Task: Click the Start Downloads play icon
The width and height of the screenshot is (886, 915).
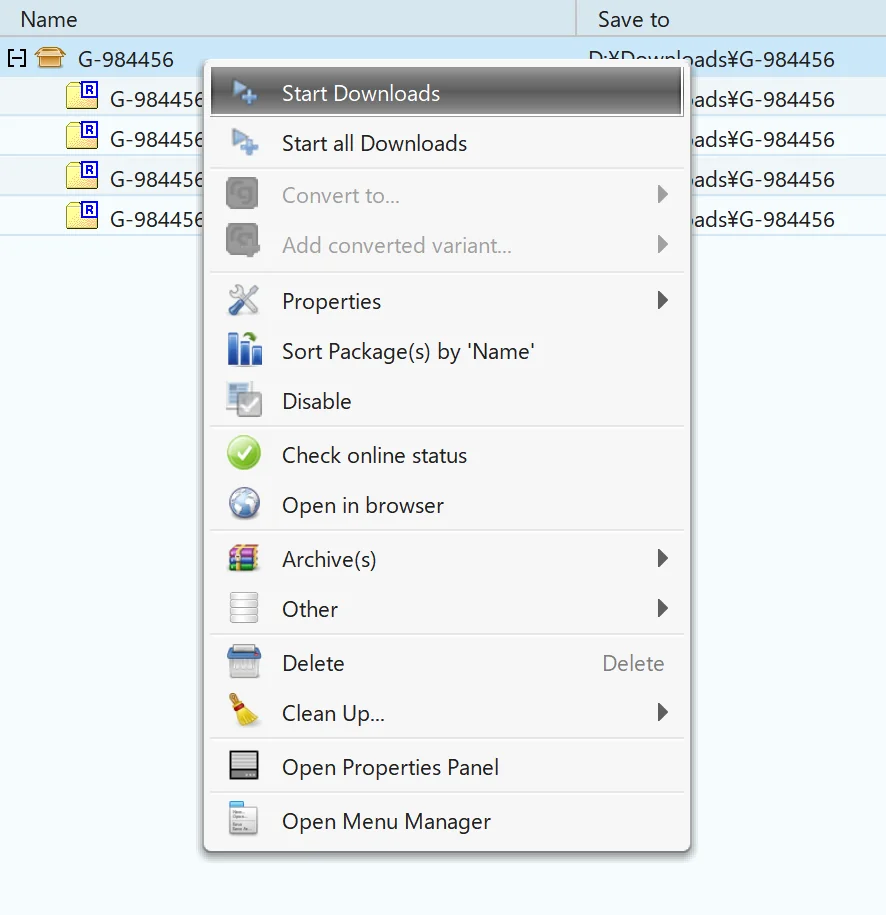Action: point(244,93)
